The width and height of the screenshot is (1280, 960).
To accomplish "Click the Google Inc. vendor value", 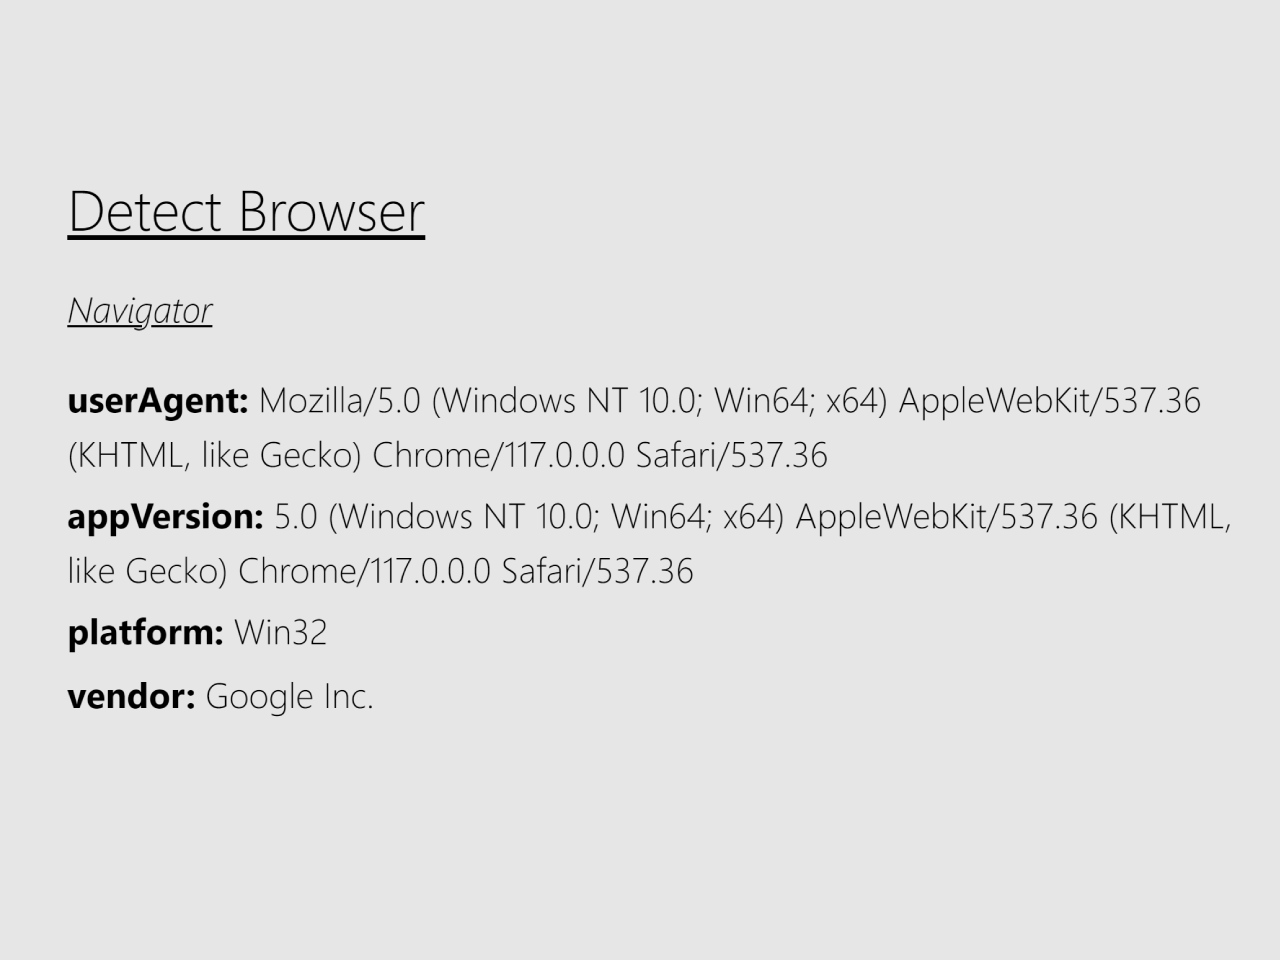I will coord(289,696).
